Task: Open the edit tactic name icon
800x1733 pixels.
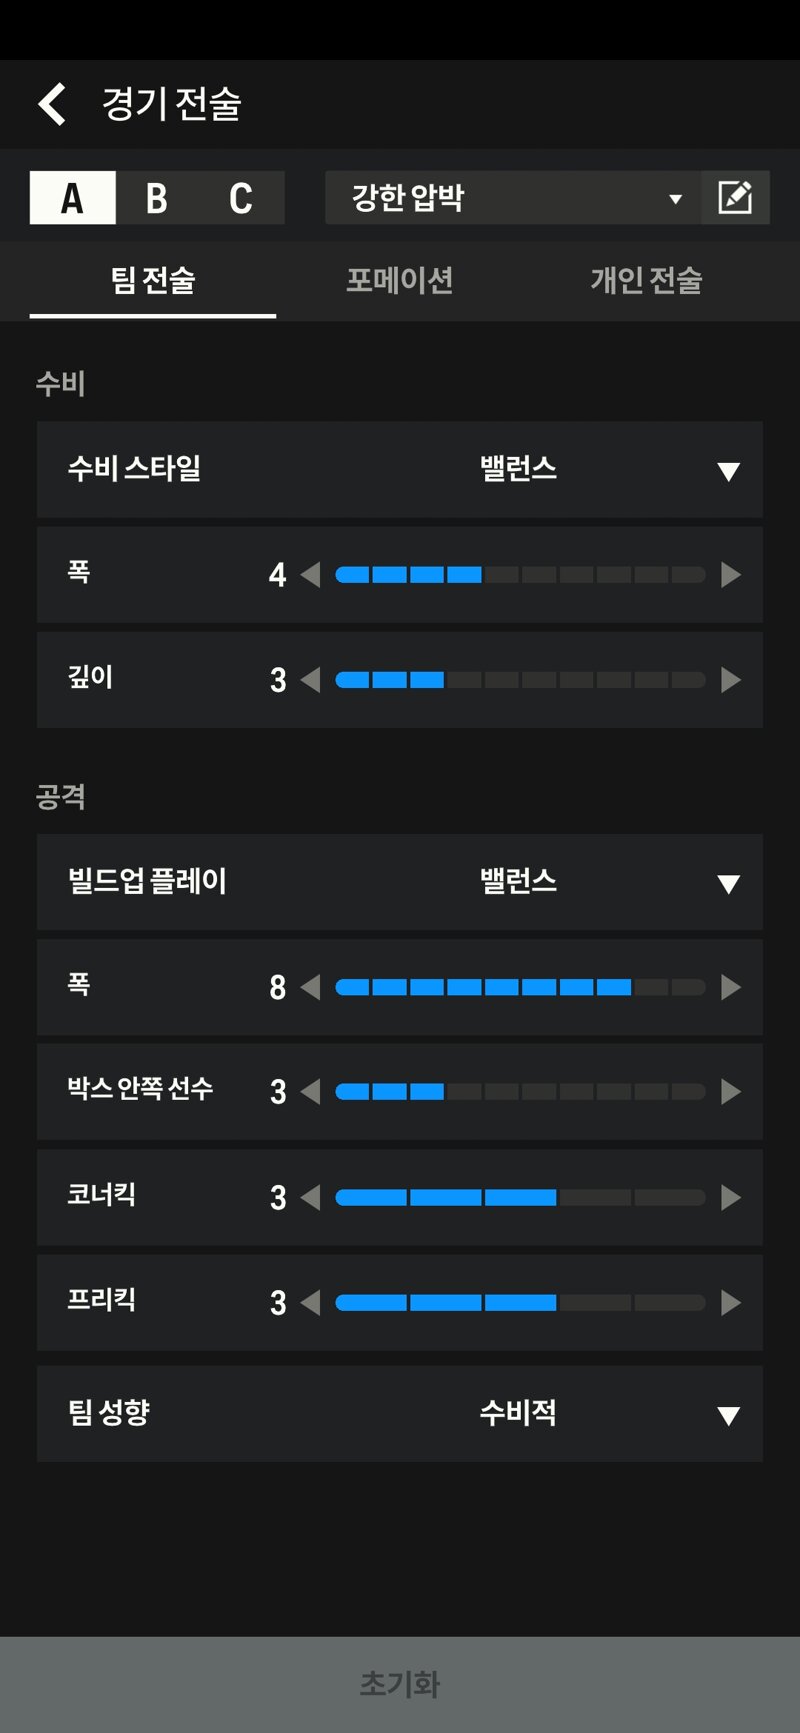Action: click(x=735, y=197)
